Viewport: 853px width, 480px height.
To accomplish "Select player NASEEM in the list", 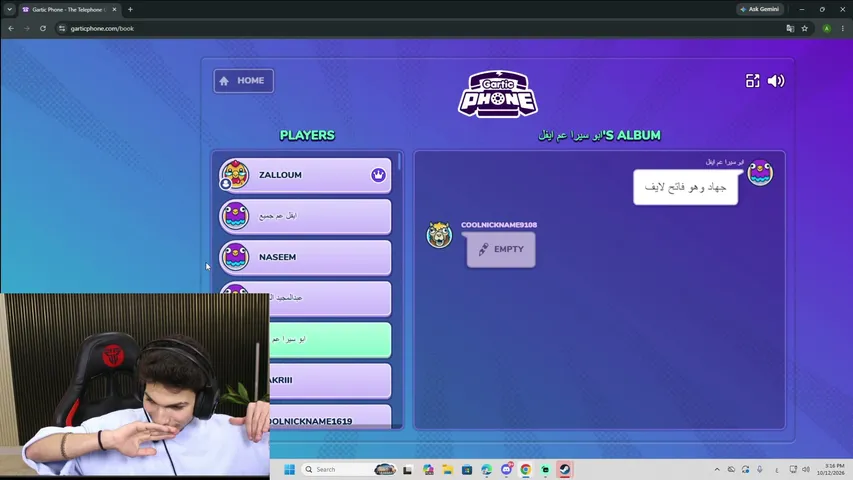I will tap(305, 257).
